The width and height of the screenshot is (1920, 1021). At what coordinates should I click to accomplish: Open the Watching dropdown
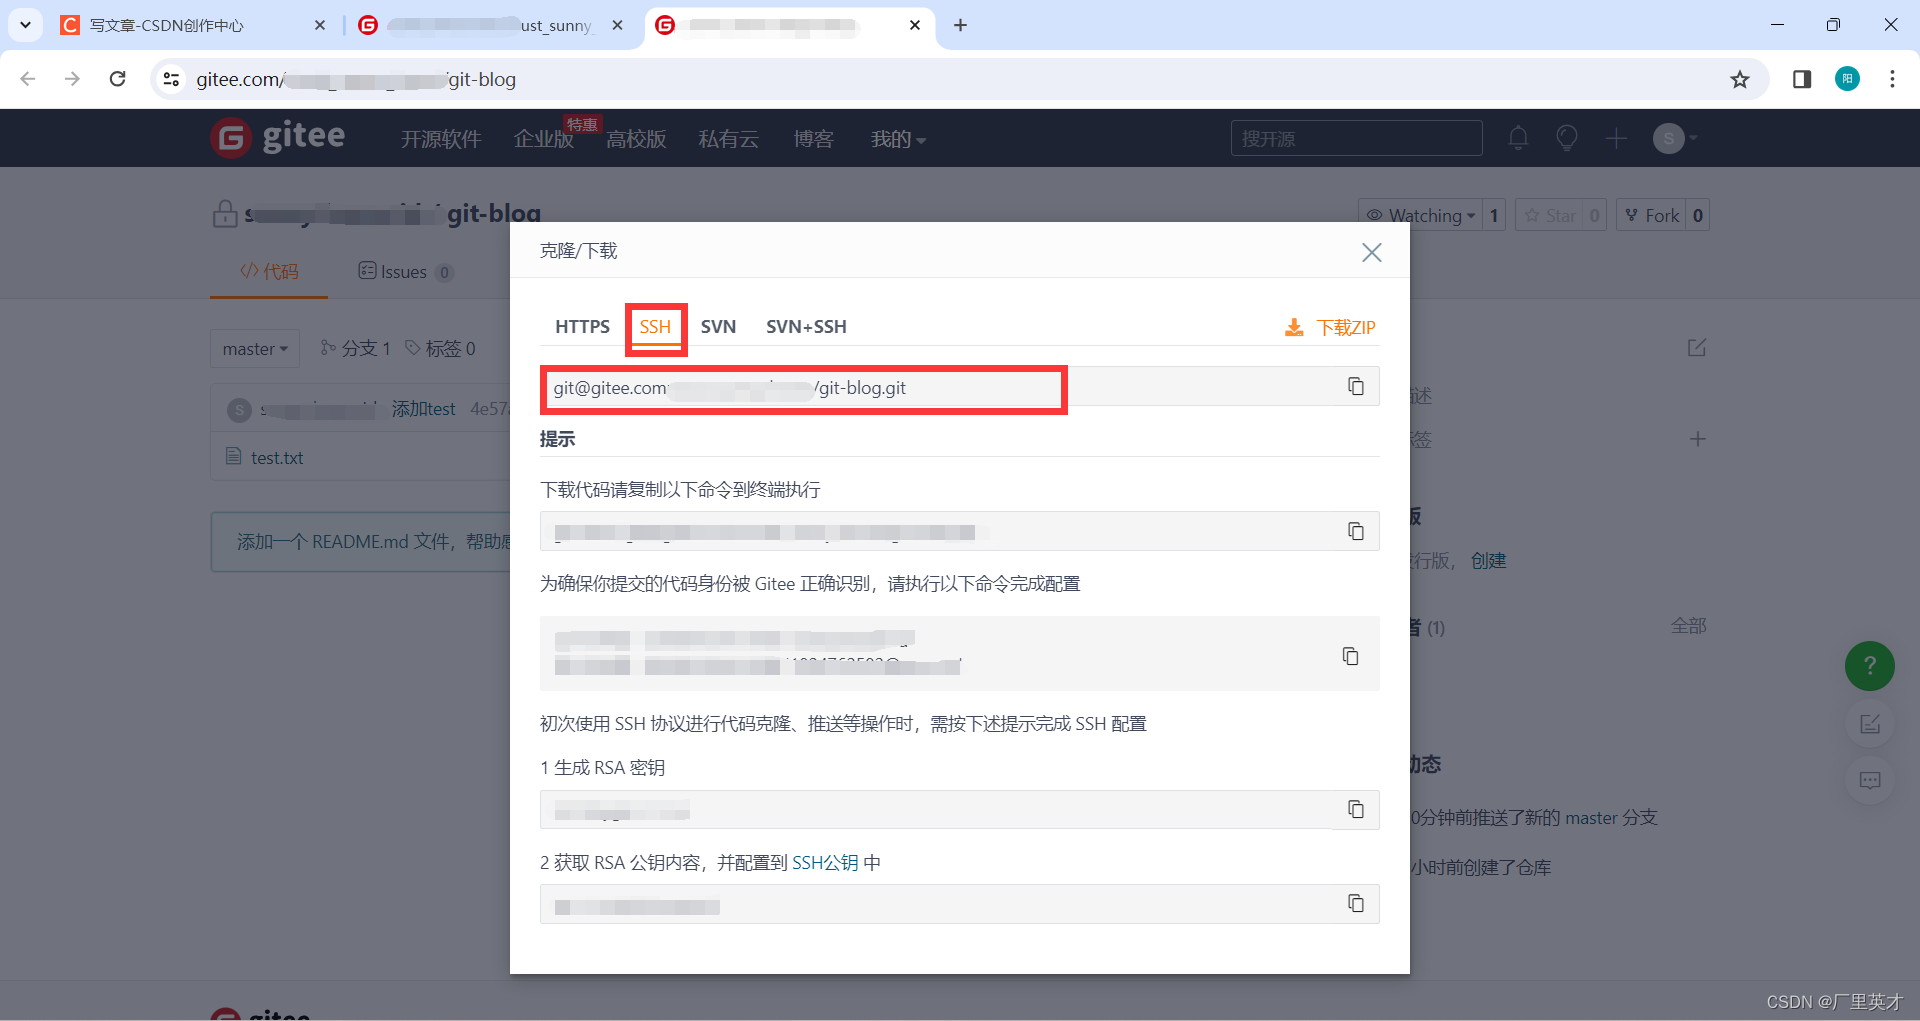point(1427,214)
